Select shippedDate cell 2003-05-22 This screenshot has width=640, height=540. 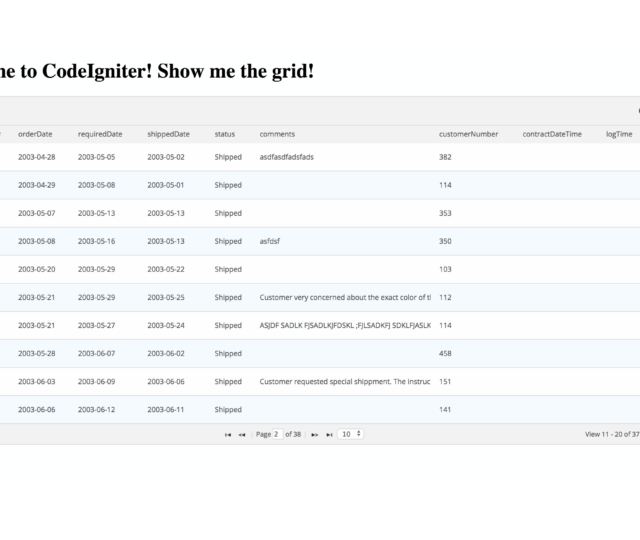click(166, 269)
